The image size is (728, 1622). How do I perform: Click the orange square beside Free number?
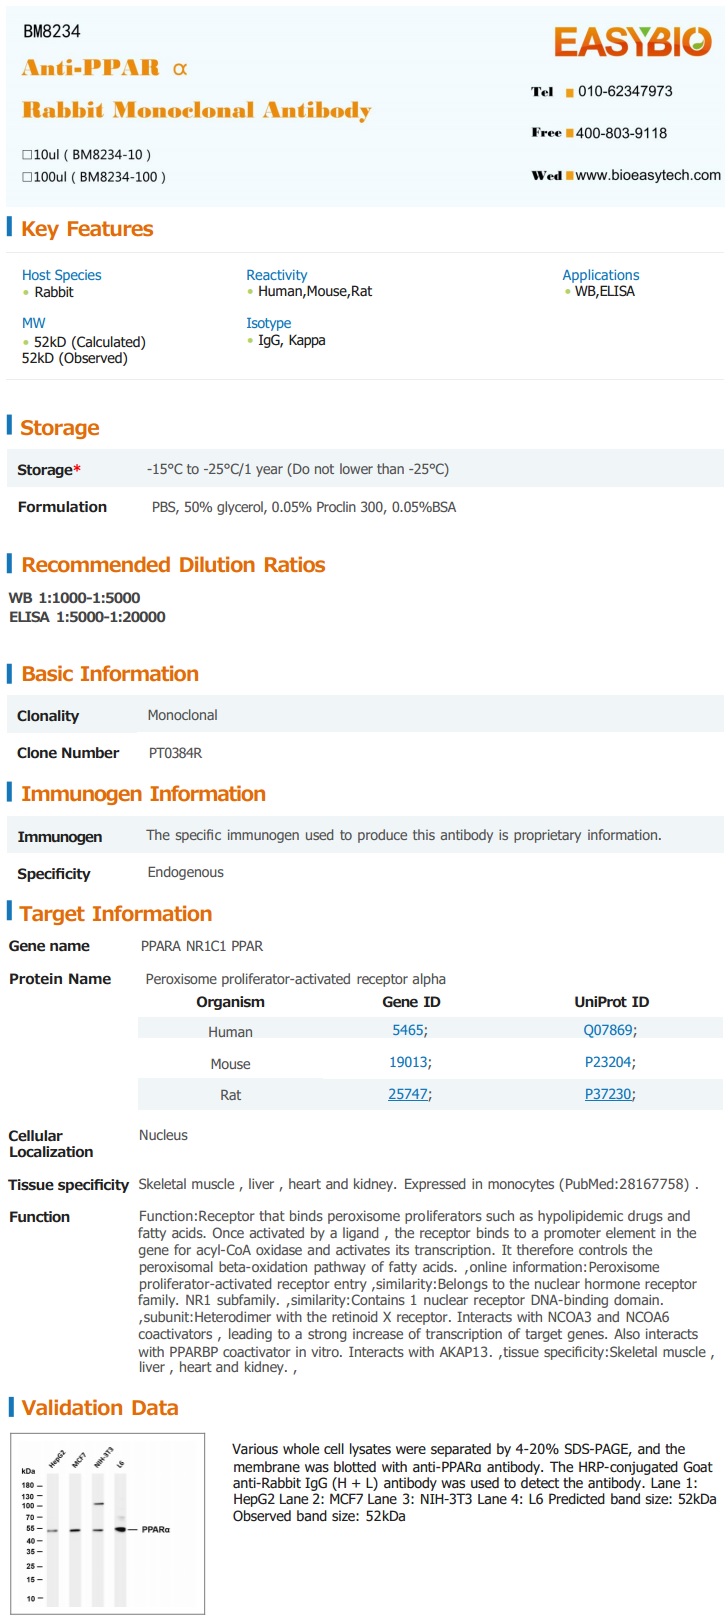(569, 133)
